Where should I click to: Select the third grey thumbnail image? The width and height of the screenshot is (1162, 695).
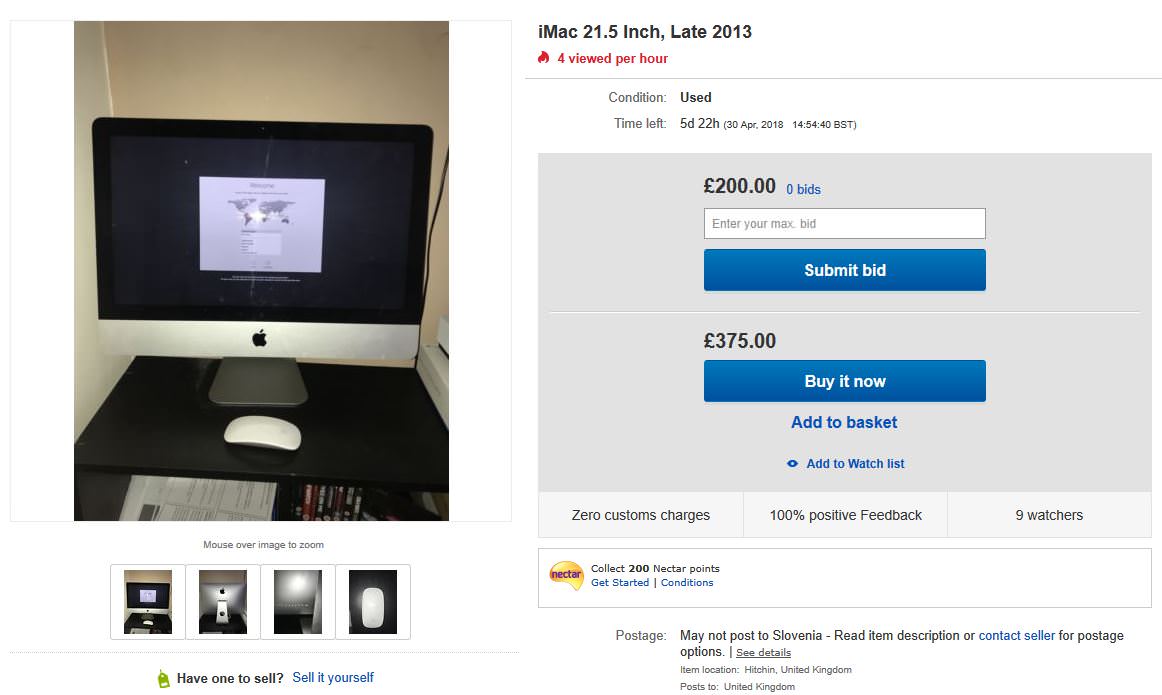pyautogui.click(x=298, y=602)
